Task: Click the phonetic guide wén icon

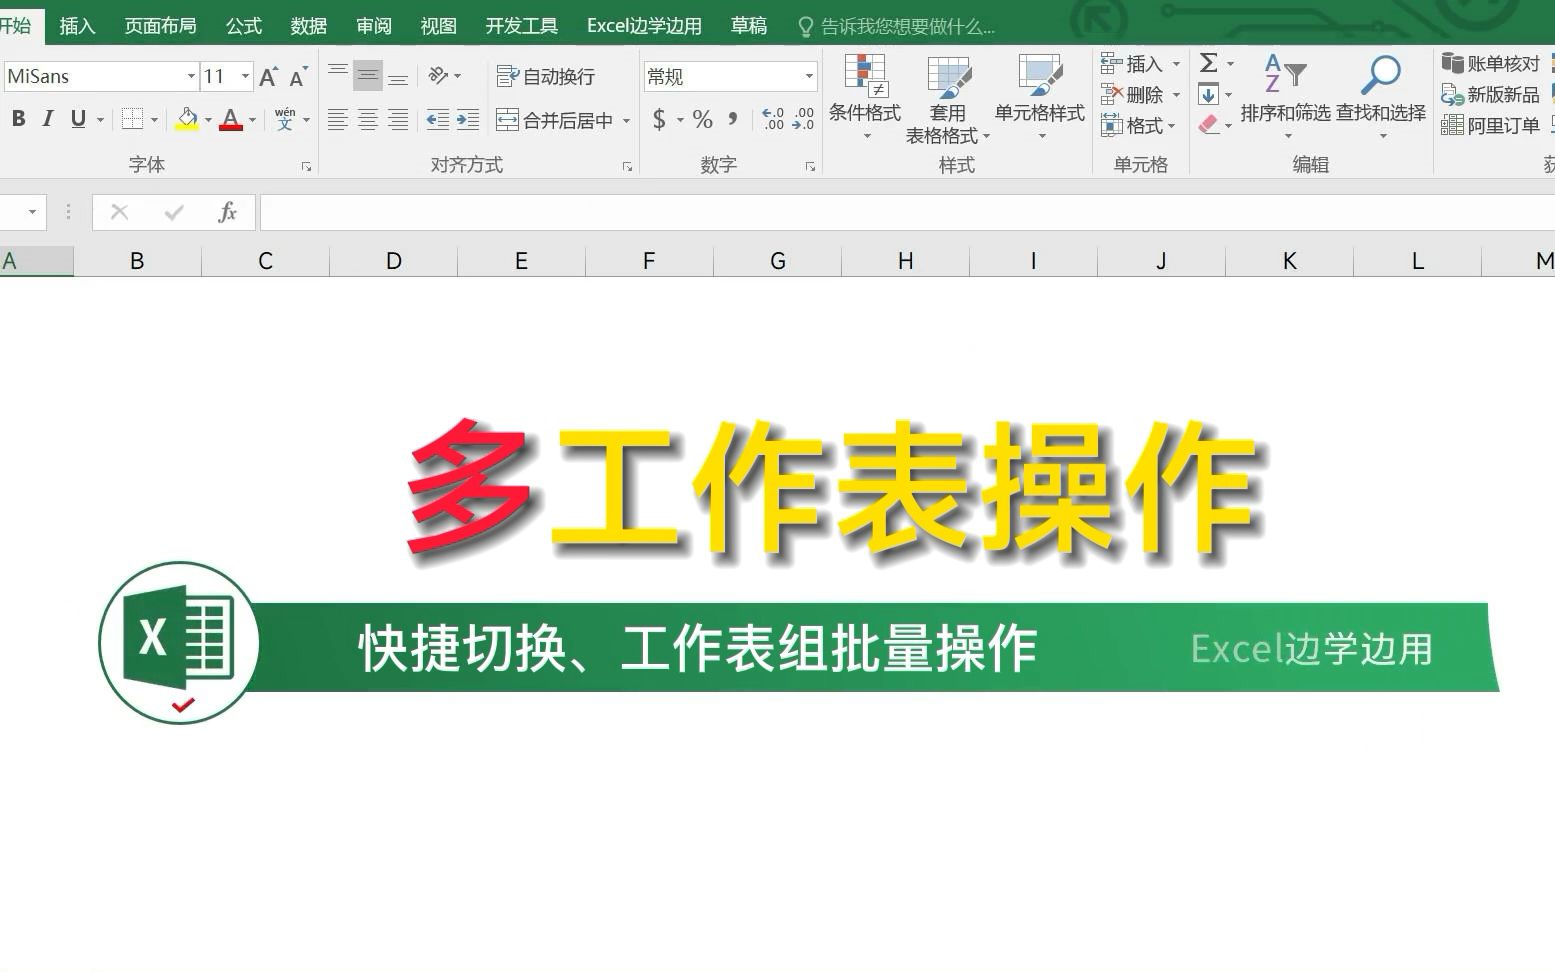Action: pos(285,119)
